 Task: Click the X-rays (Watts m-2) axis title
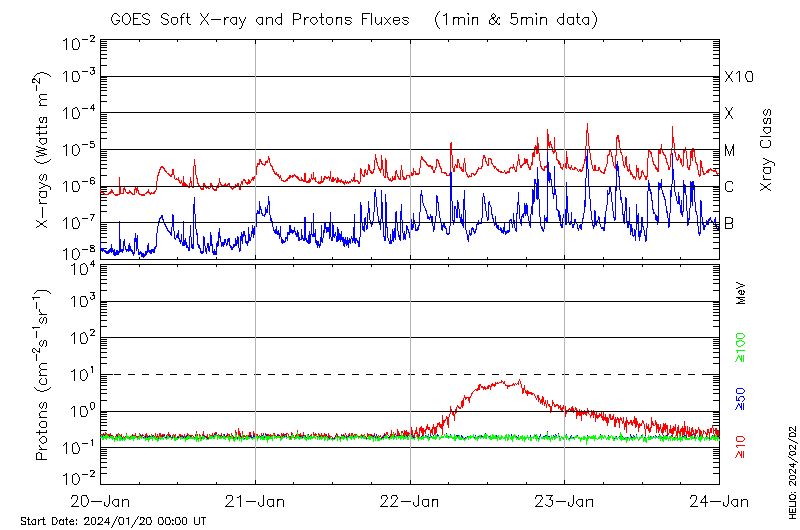click(x=45, y=152)
